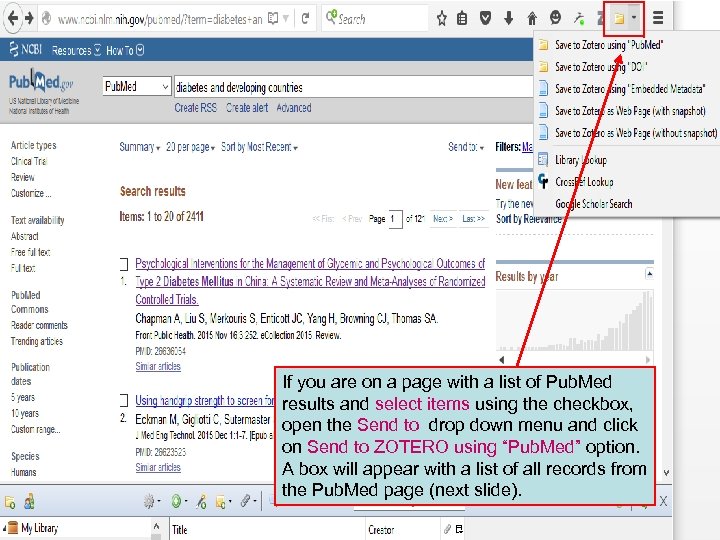Click Zotero new group icon
This screenshot has height=540, width=720.
[x=29, y=502]
